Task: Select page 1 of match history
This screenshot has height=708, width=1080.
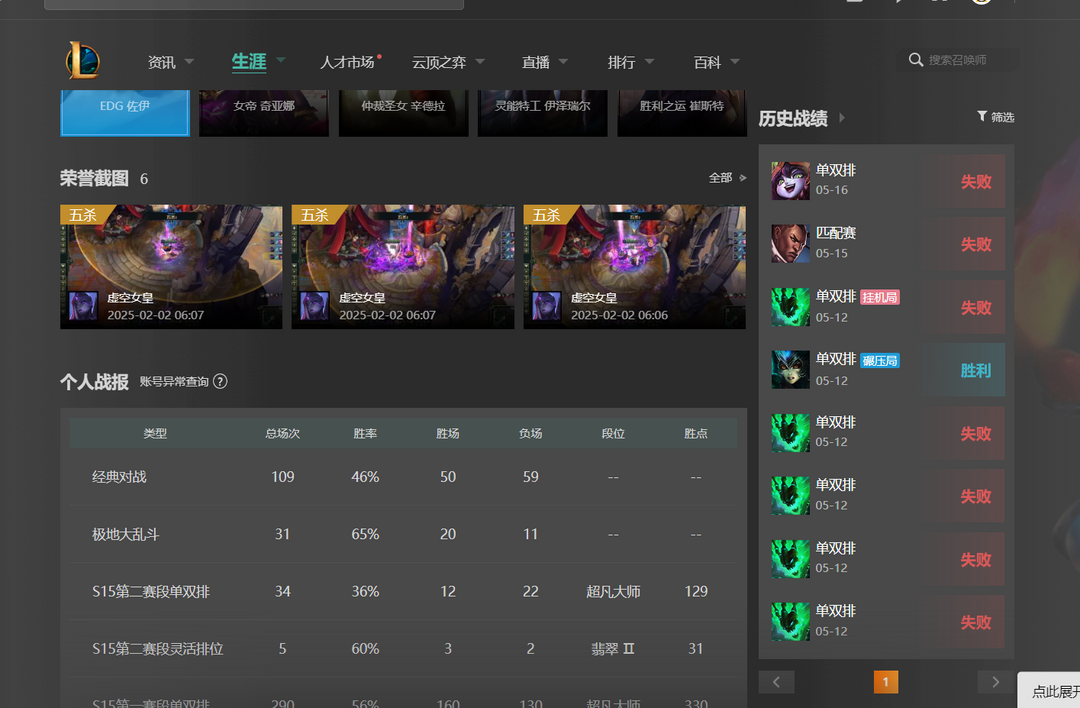Action: [886, 682]
